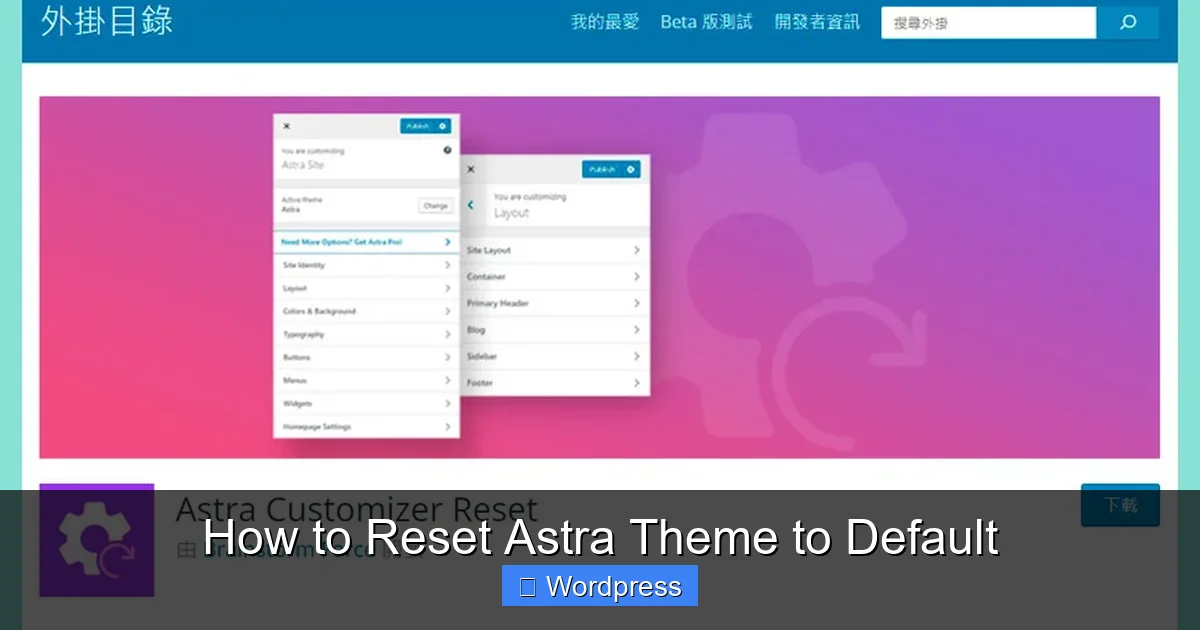Click the Astra Customizer Reset gear plugin icon
Viewport: 1200px width, 630px height.
(x=97, y=540)
